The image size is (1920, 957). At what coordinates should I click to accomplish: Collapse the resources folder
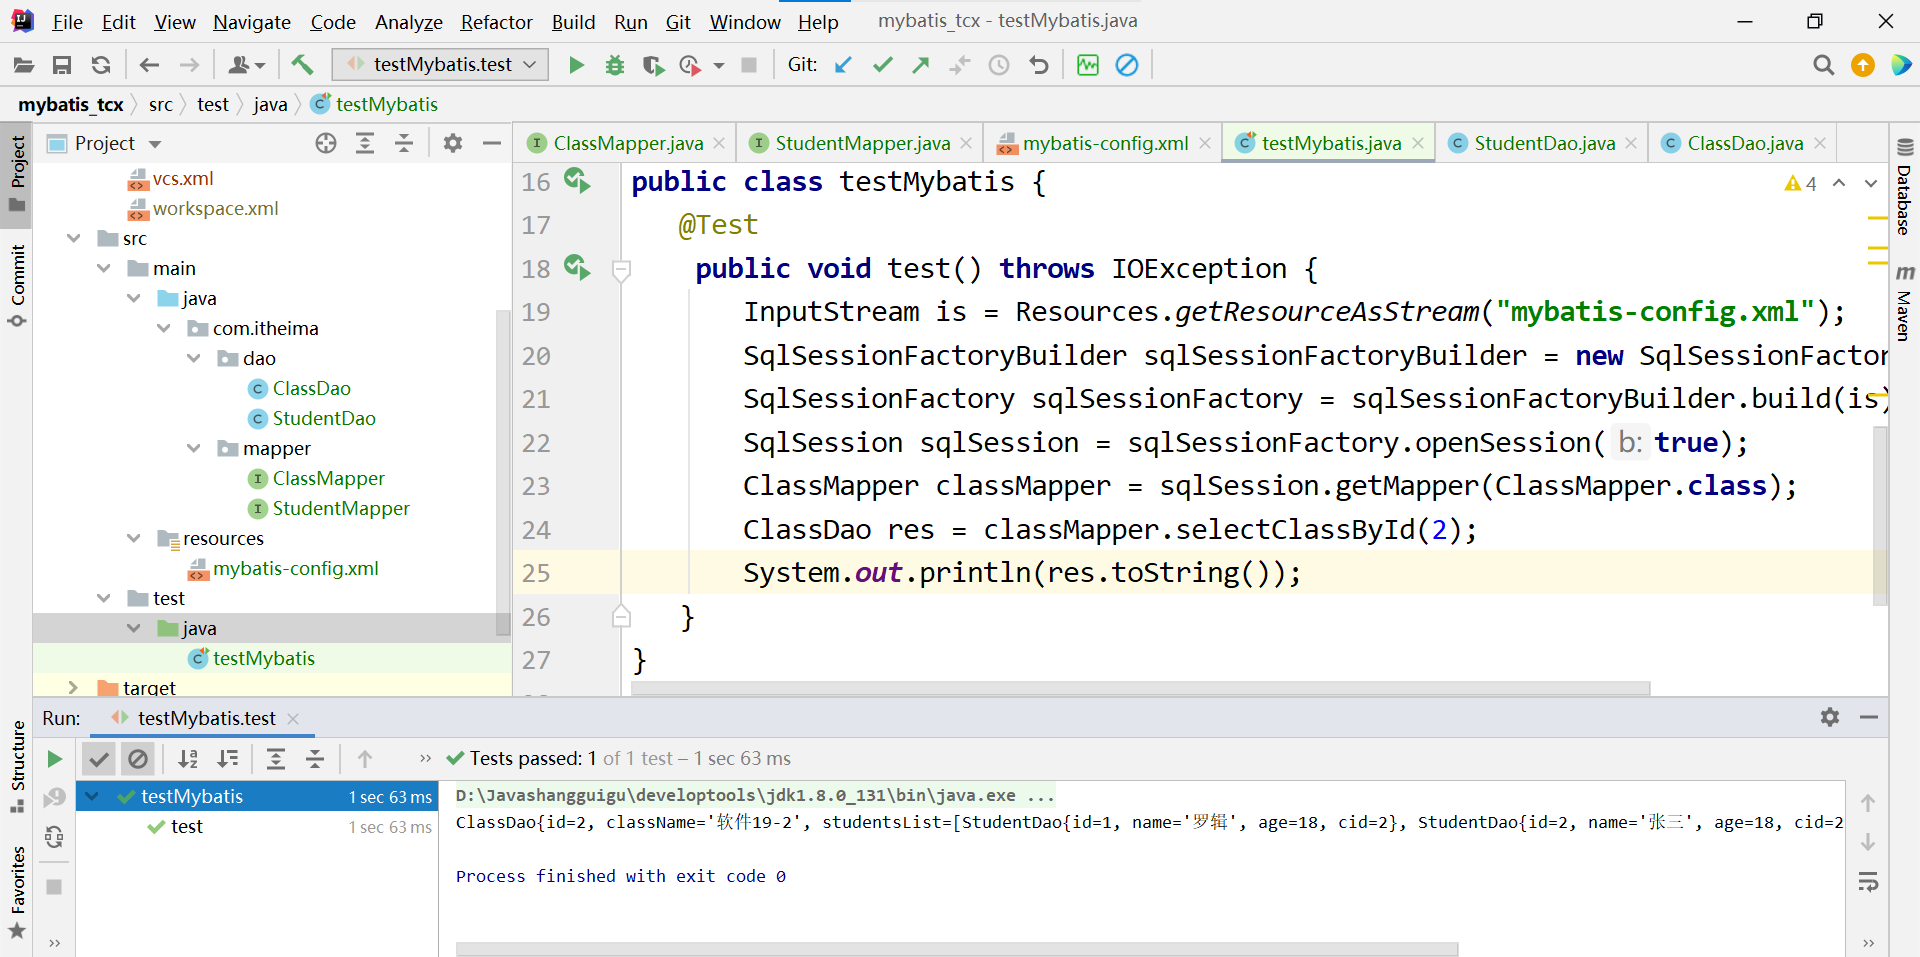coord(134,538)
